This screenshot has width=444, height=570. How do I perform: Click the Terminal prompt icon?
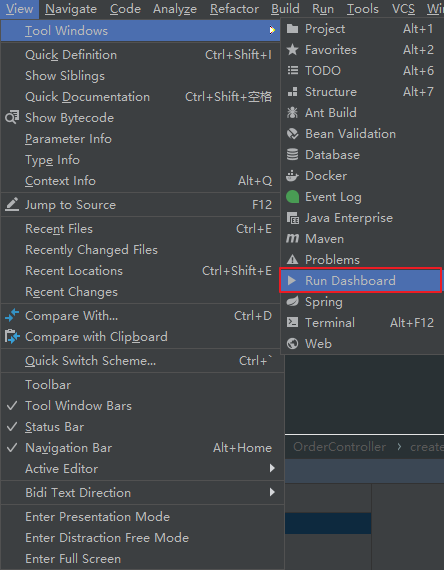coord(292,322)
